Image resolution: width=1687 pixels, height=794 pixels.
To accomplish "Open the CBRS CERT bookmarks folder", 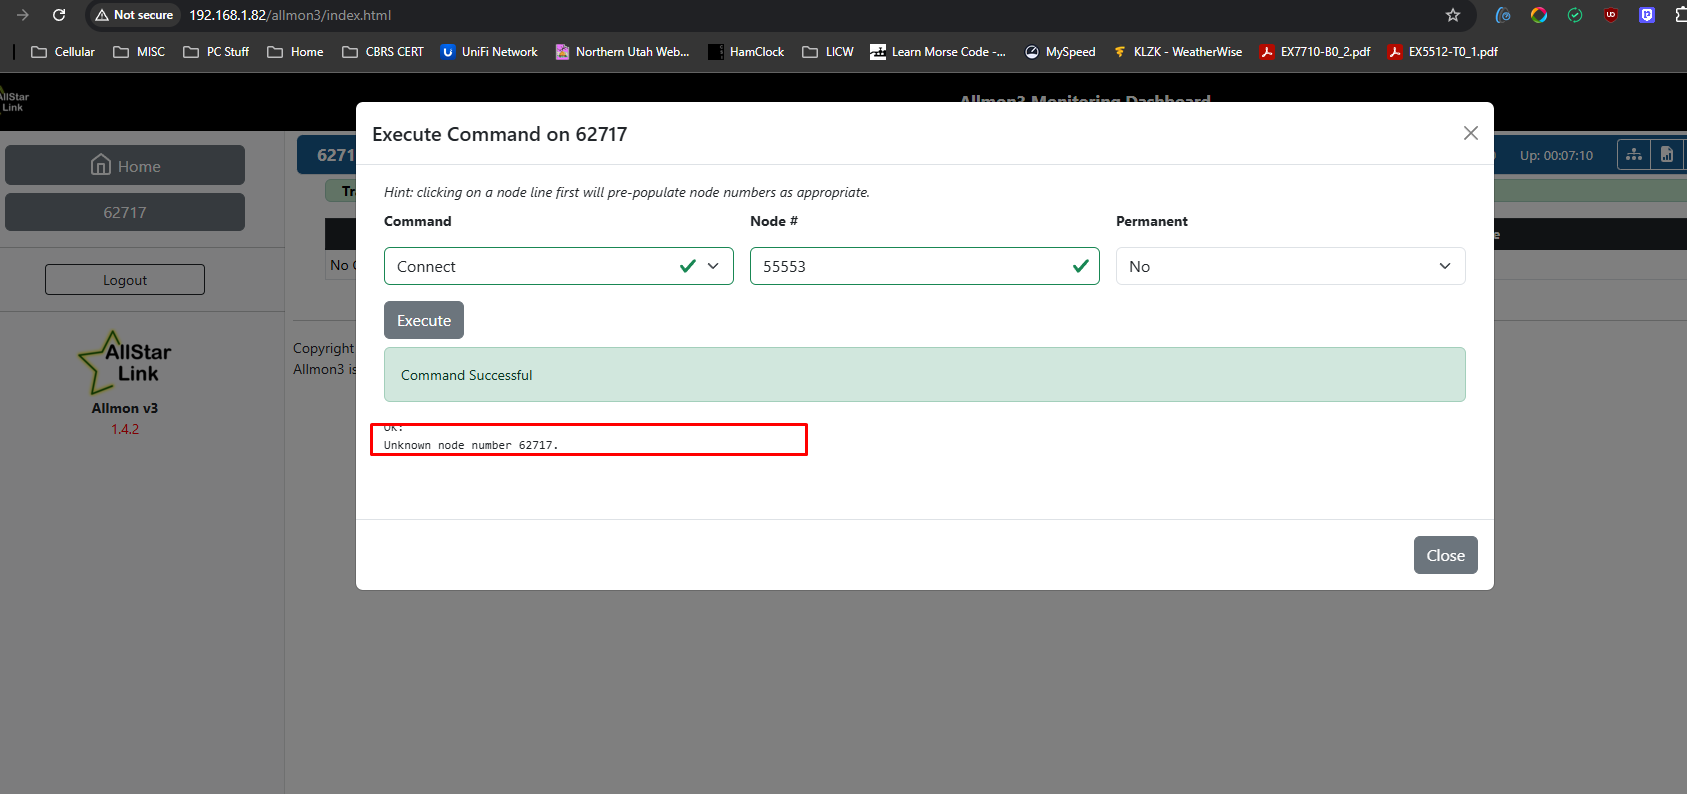I will (383, 52).
